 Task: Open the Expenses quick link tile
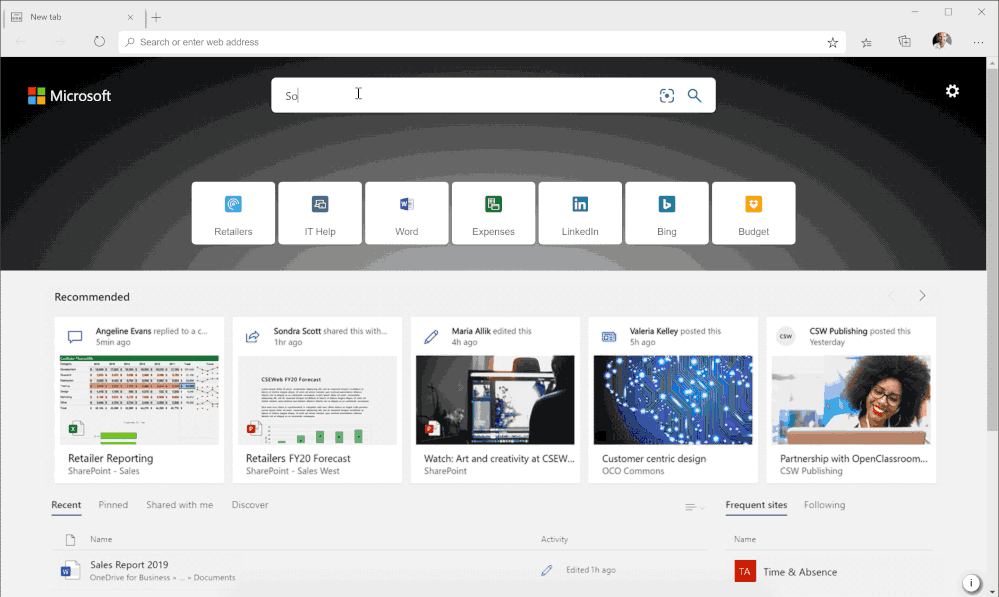pos(493,213)
